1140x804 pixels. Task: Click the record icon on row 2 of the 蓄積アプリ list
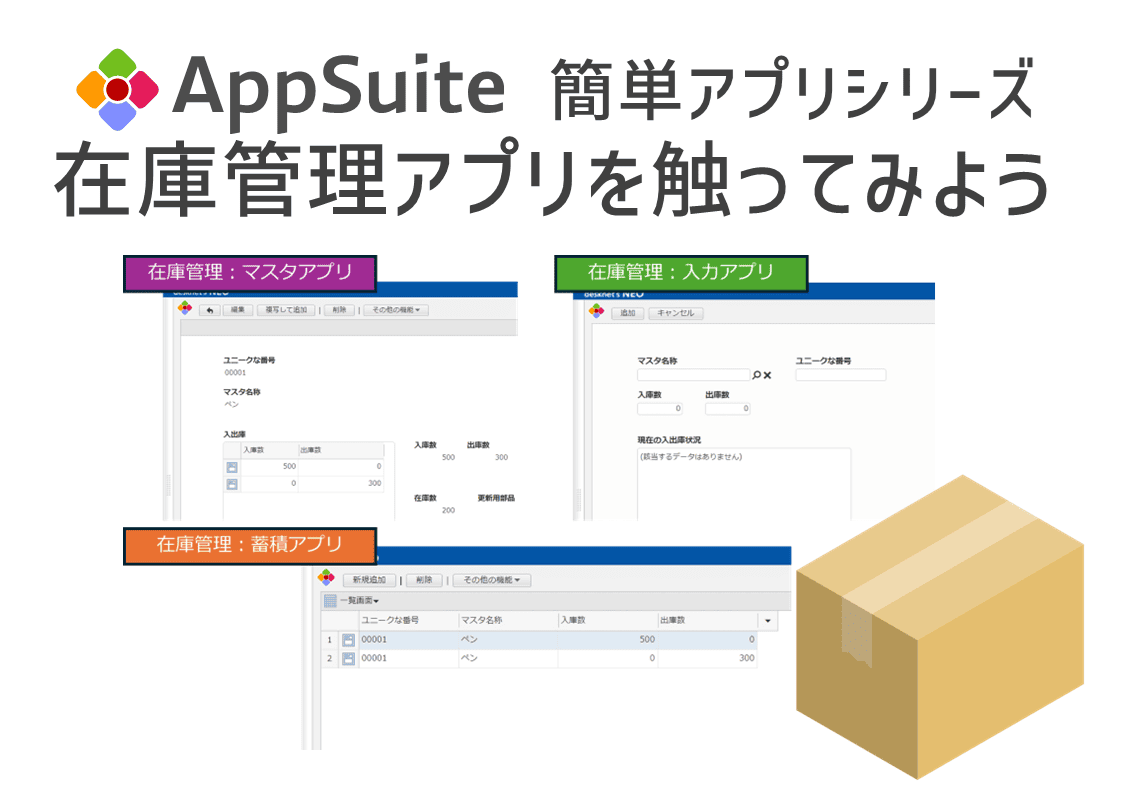(x=348, y=658)
